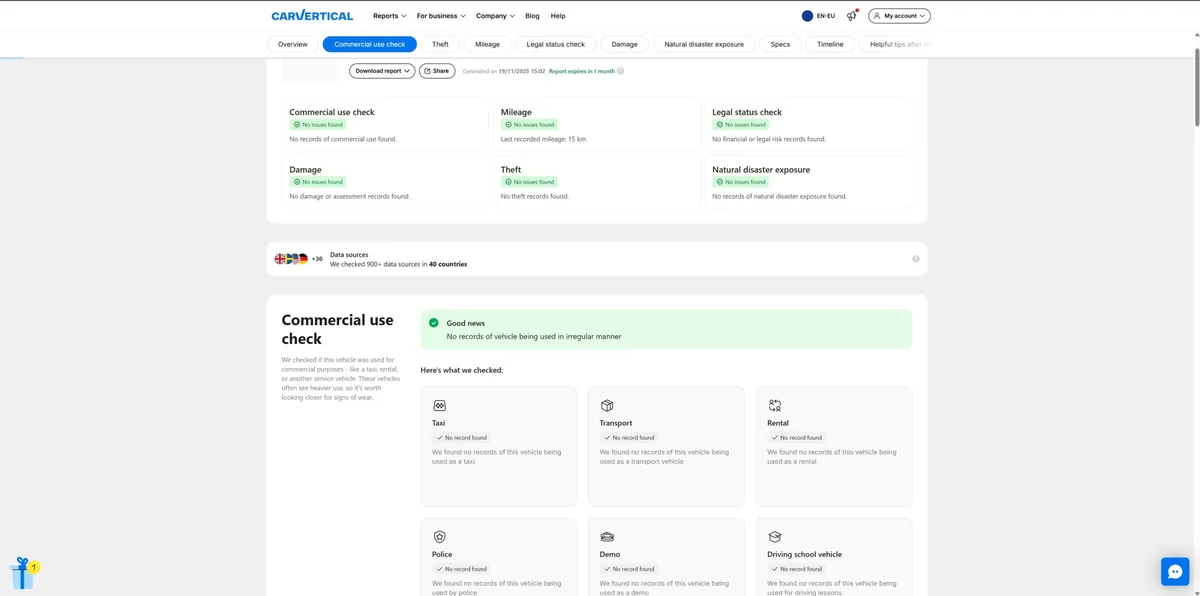Open the notifications megaphone icon
Viewport: 1200px width, 596px height.
point(852,16)
